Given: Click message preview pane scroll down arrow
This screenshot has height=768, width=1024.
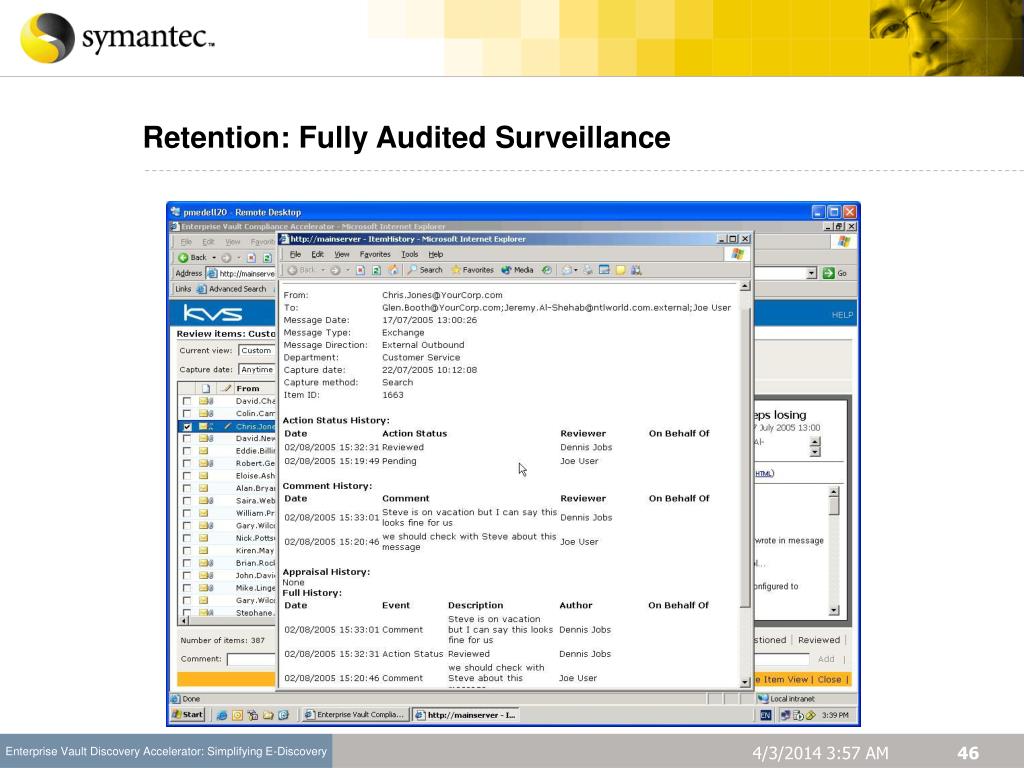Looking at the screenshot, I should coord(834,611).
